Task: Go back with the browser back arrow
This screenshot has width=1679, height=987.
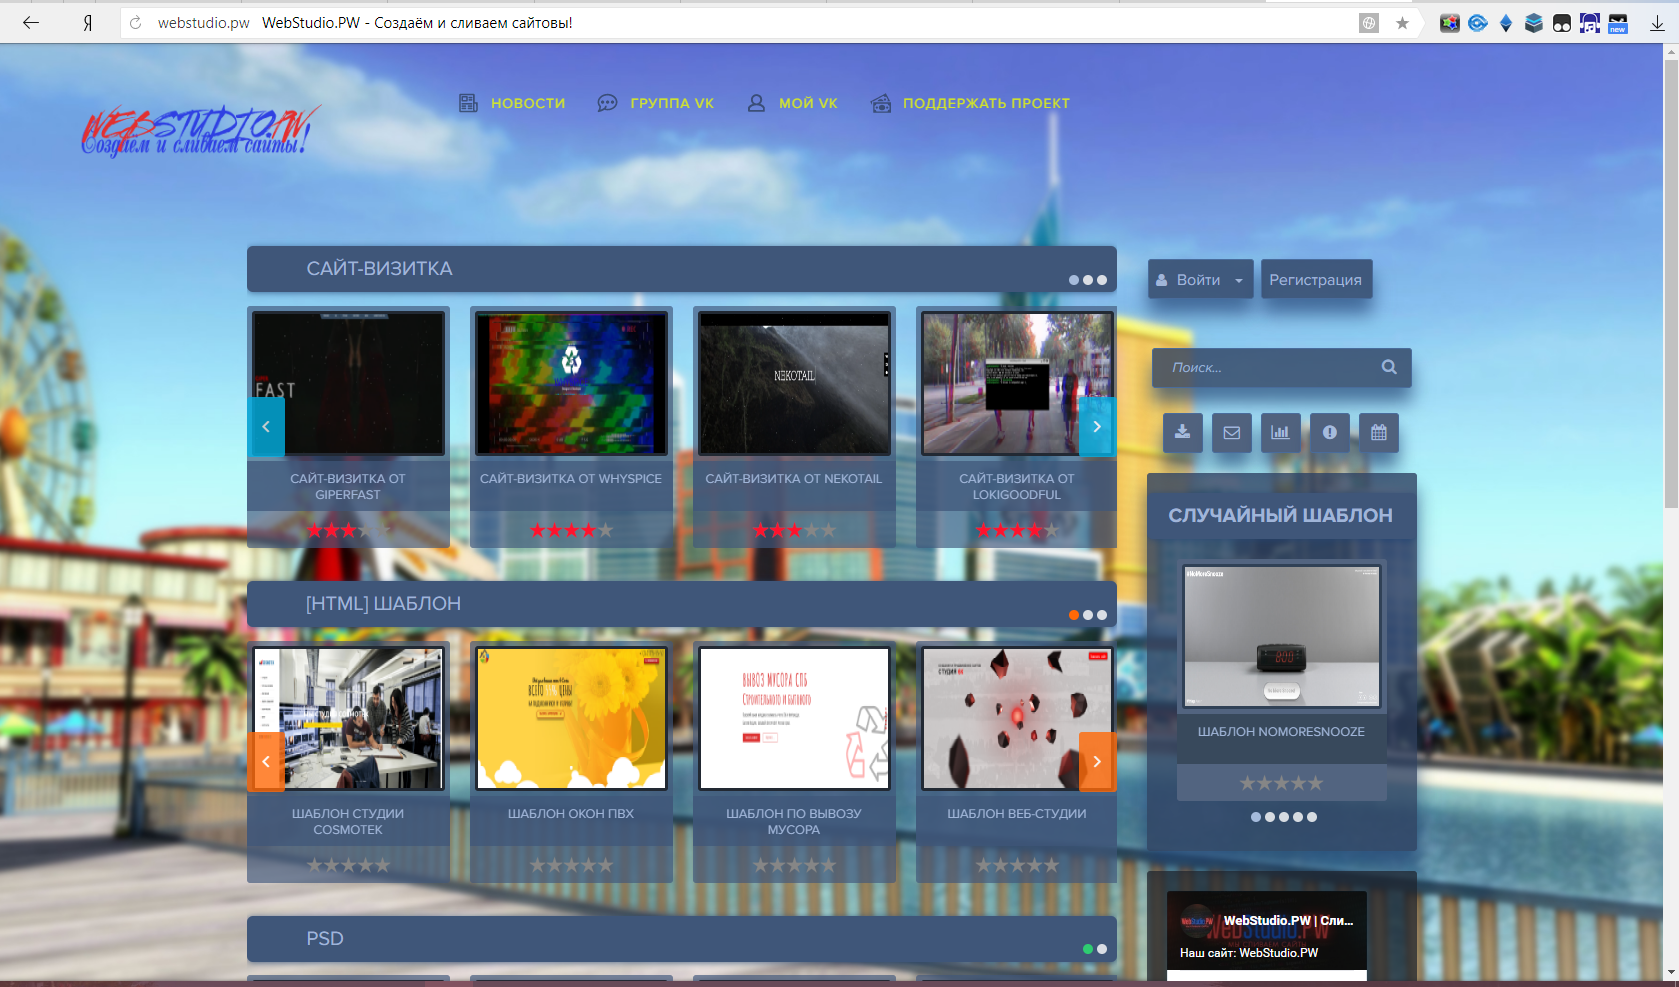Action: [31, 22]
